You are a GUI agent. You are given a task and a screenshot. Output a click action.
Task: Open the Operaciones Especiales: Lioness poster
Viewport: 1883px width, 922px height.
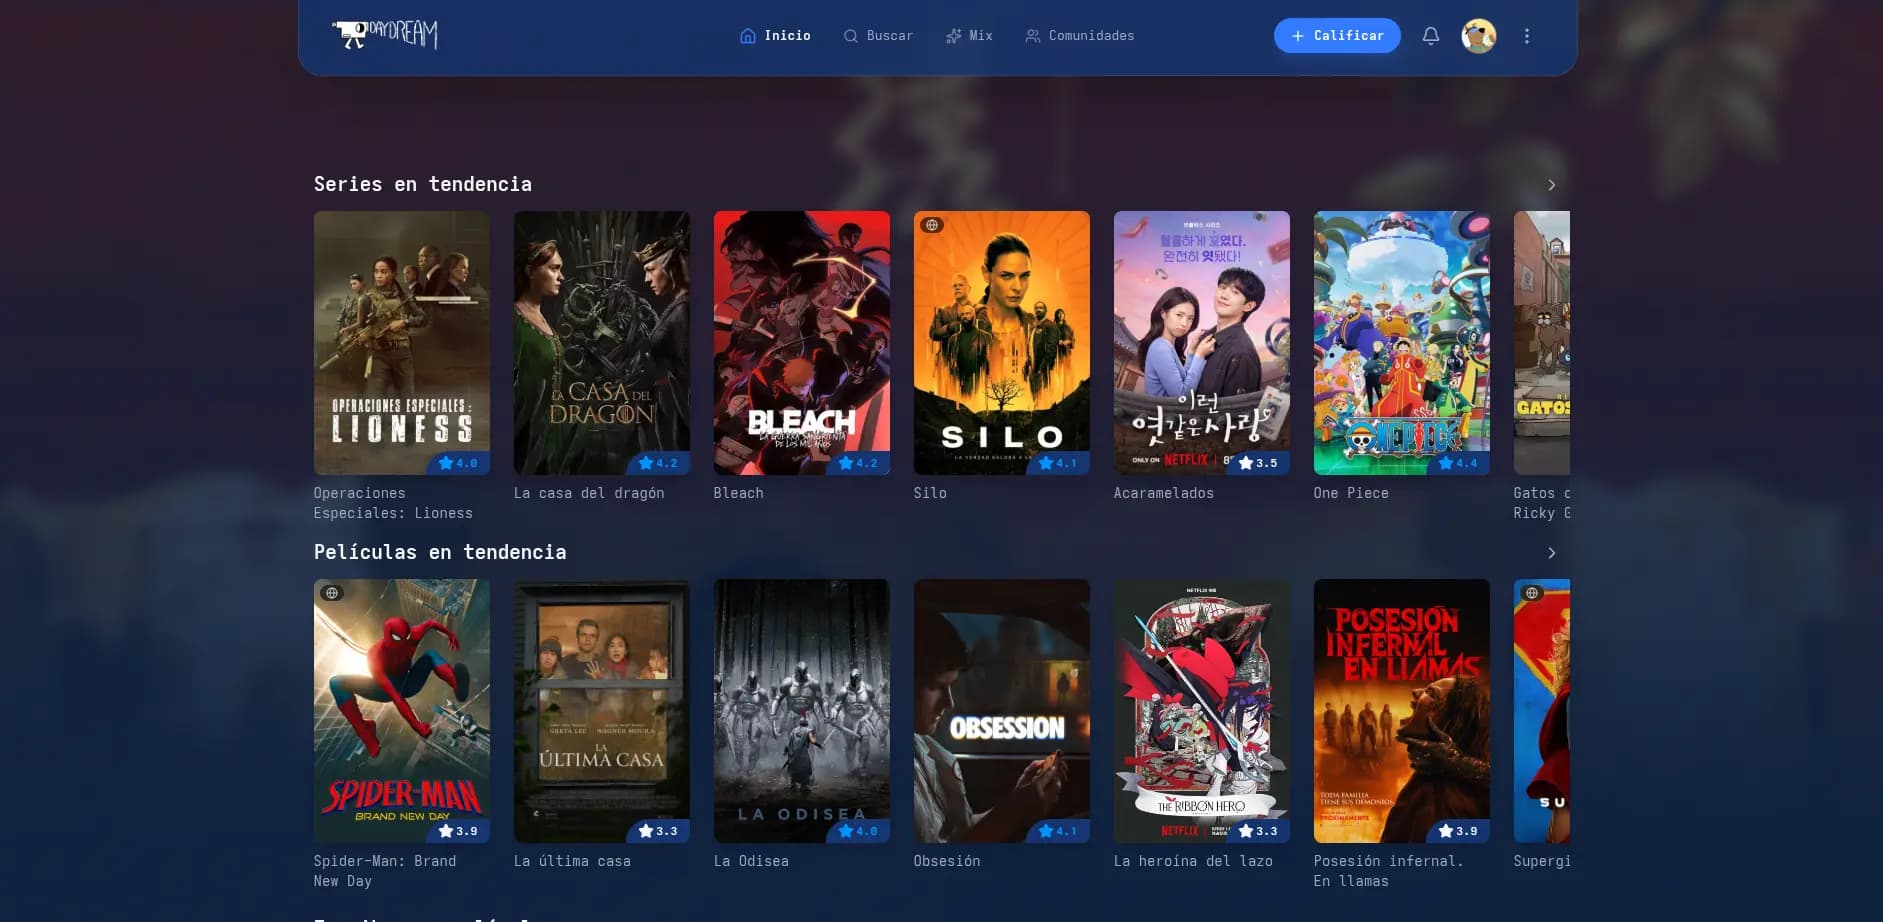[402, 343]
